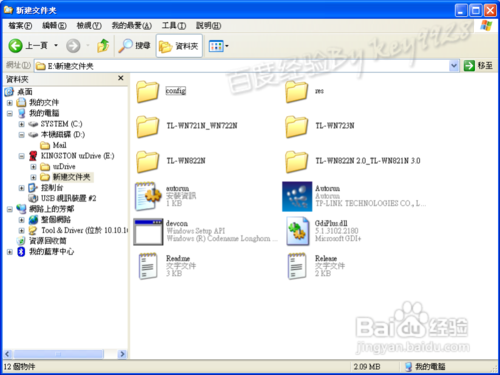Screen dimensions: 500x375
Task: Select the TL-WN822N 2.0_TL-WN821N 3.0 folder icon
Action: point(296,161)
